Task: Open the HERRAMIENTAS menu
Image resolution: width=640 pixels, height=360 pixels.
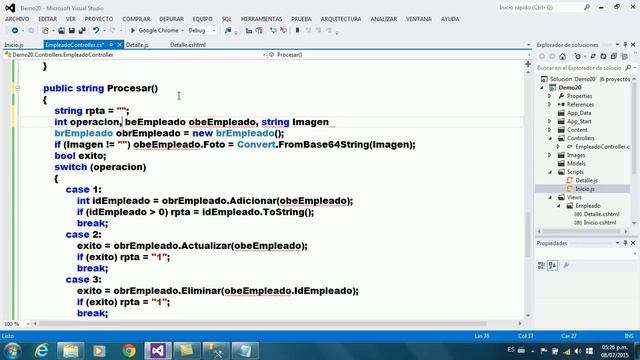Action: coord(262,19)
